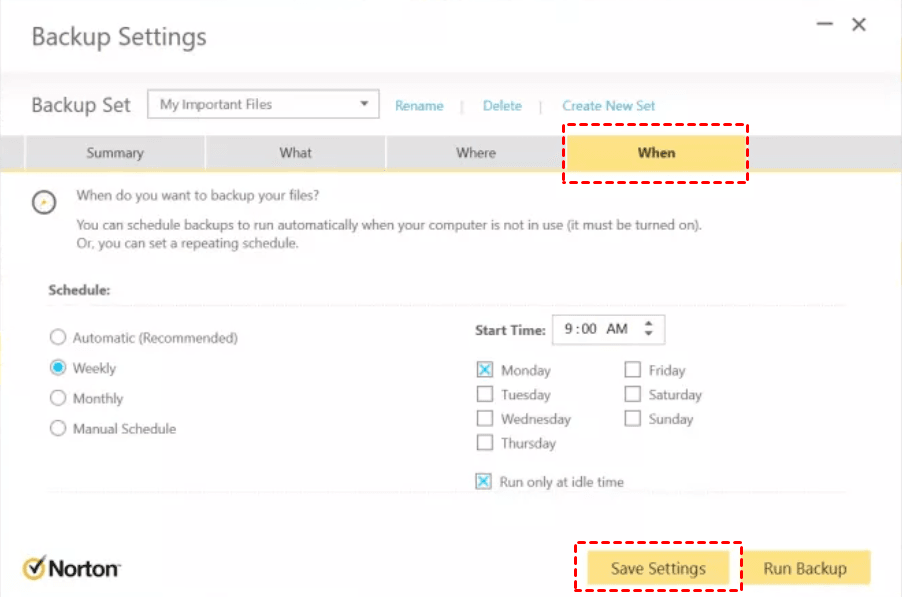Go to the Where tab
The width and height of the screenshot is (902, 597).
pyautogui.click(x=476, y=153)
